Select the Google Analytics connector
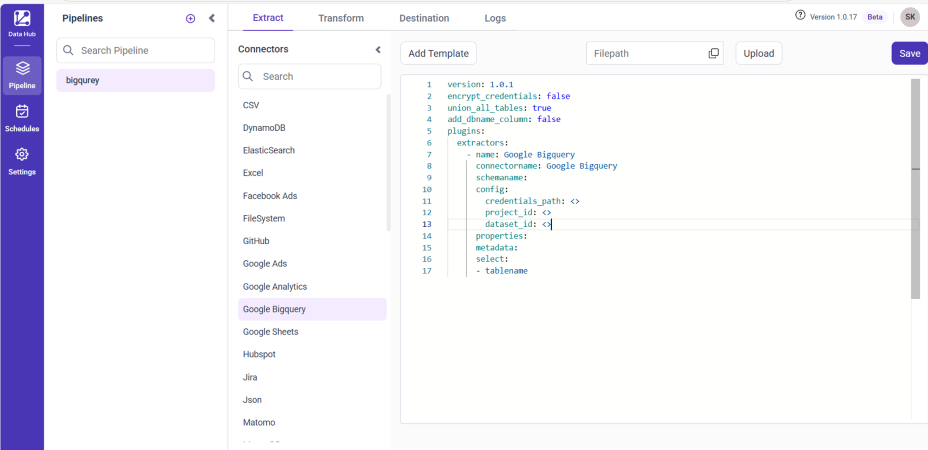928x450 pixels. click(x=312, y=287)
